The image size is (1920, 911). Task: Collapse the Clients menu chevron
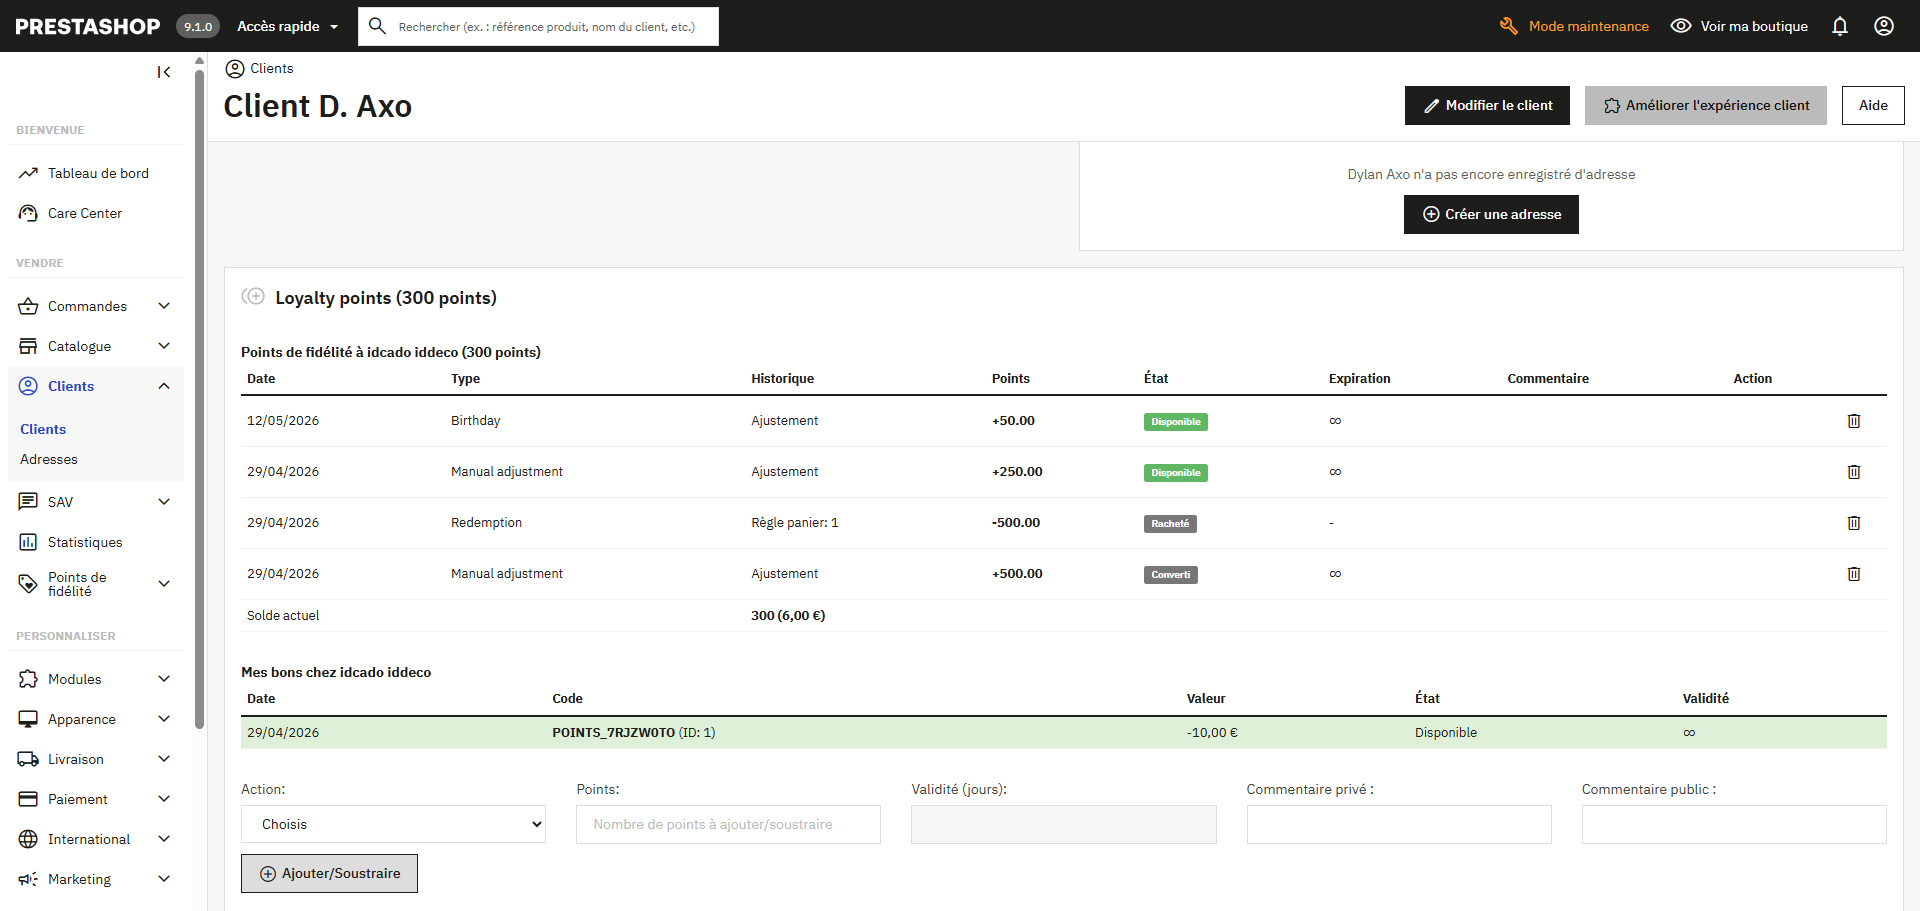[164, 386]
